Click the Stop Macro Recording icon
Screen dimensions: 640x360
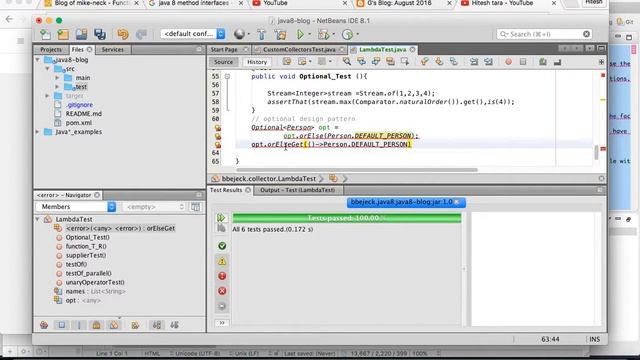523,62
